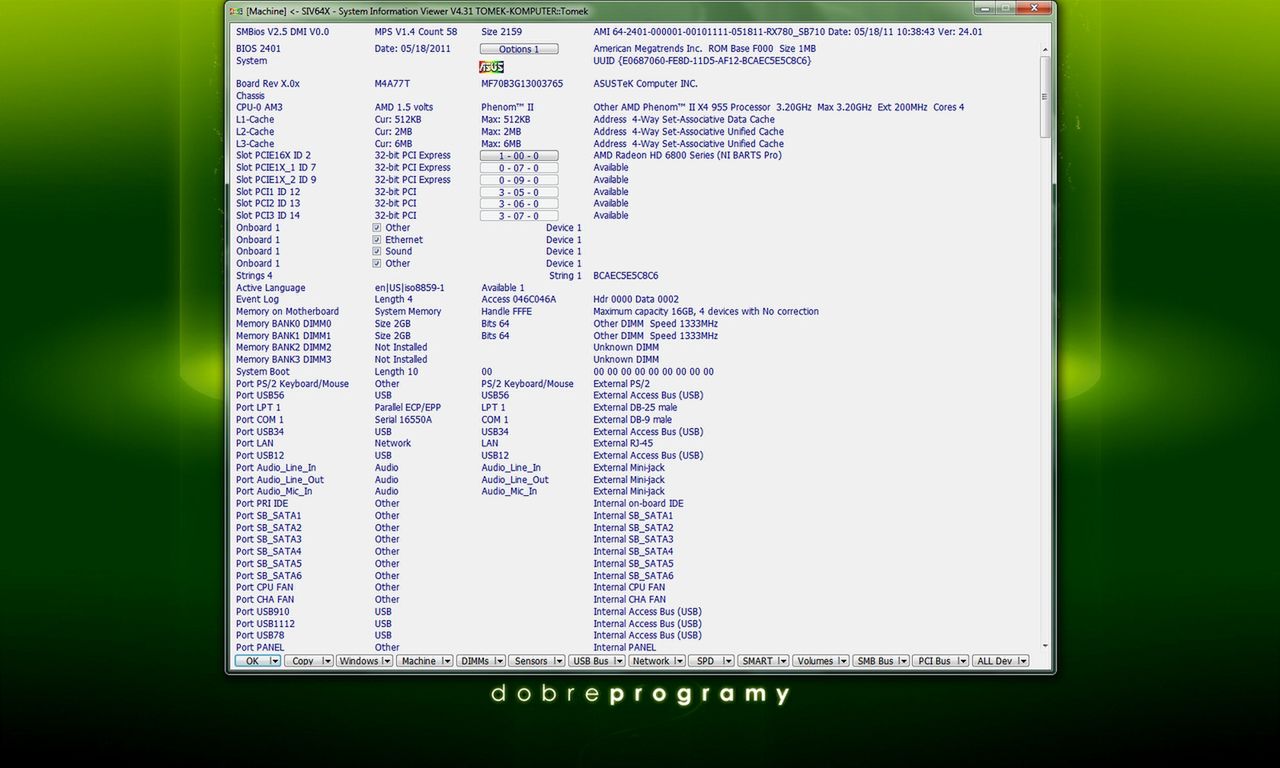Click the System Boot row label
Image resolution: width=1280 pixels, height=768 pixels.
coord(263,372)
